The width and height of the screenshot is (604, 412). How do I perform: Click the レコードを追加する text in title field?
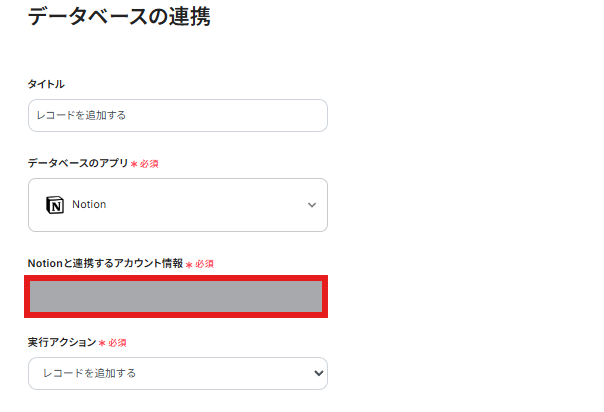click(82, 115)
